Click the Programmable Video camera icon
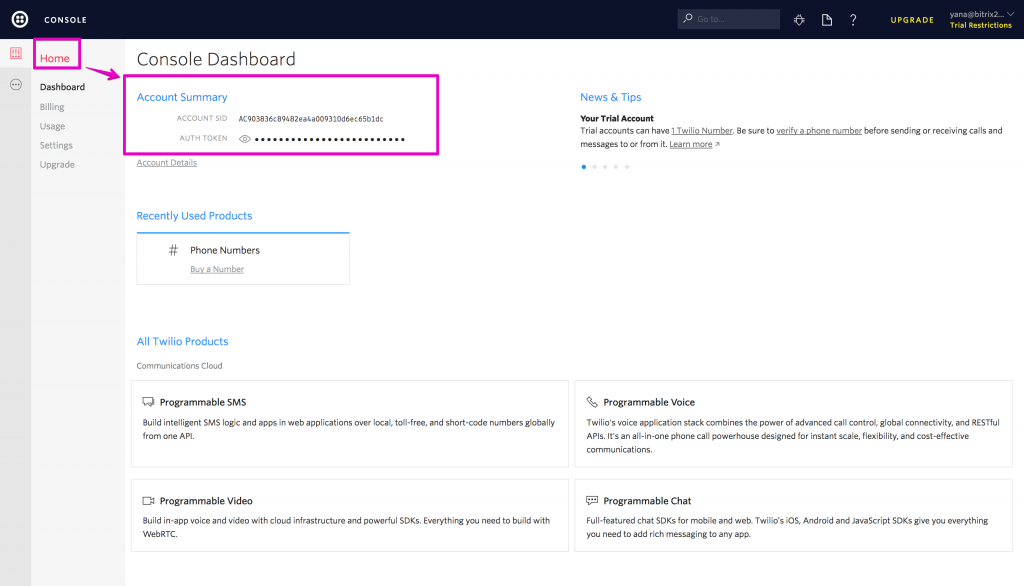 click(x=148, y=500)
